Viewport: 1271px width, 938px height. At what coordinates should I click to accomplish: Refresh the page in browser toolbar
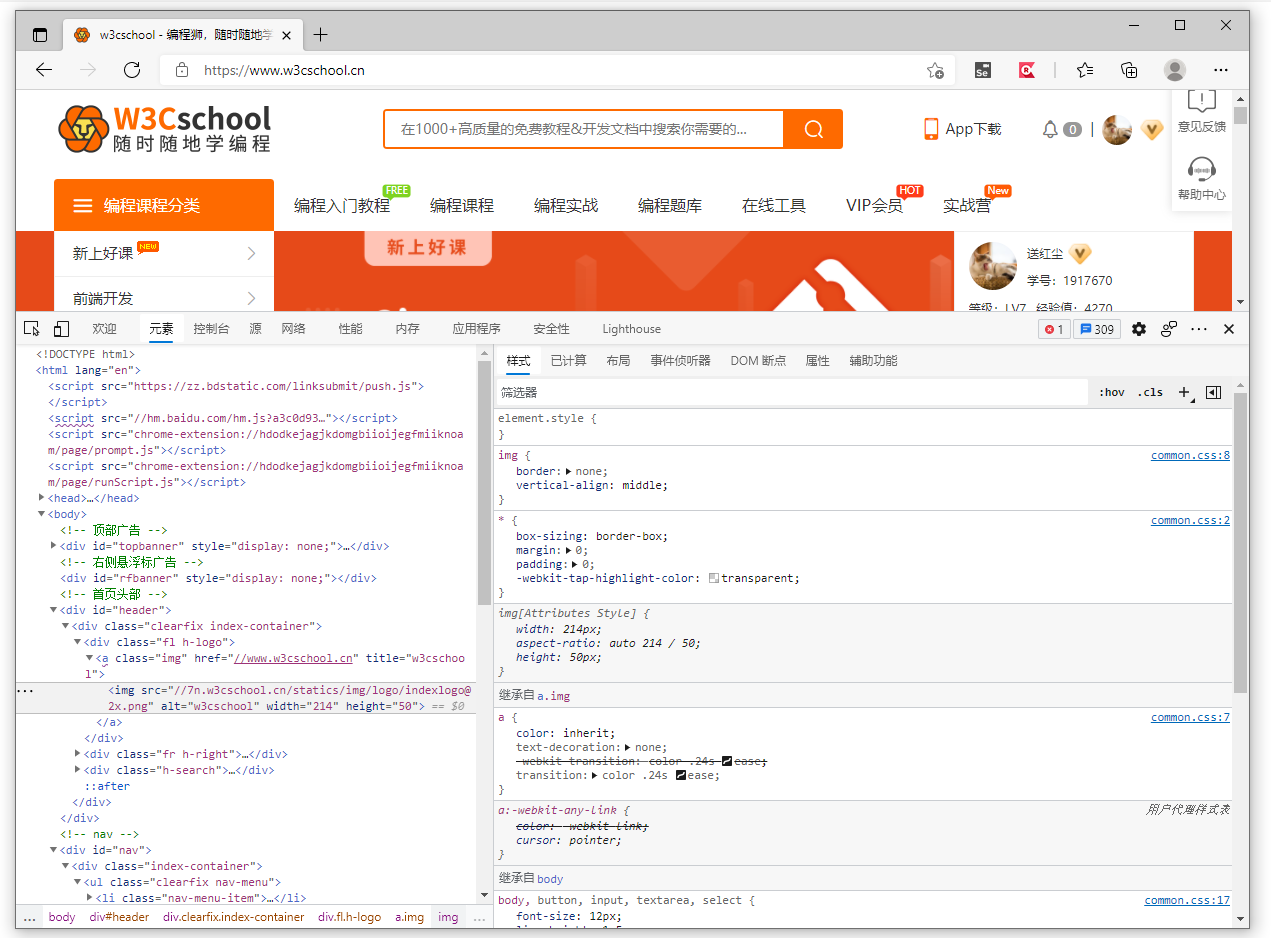[x=132, y=70]
